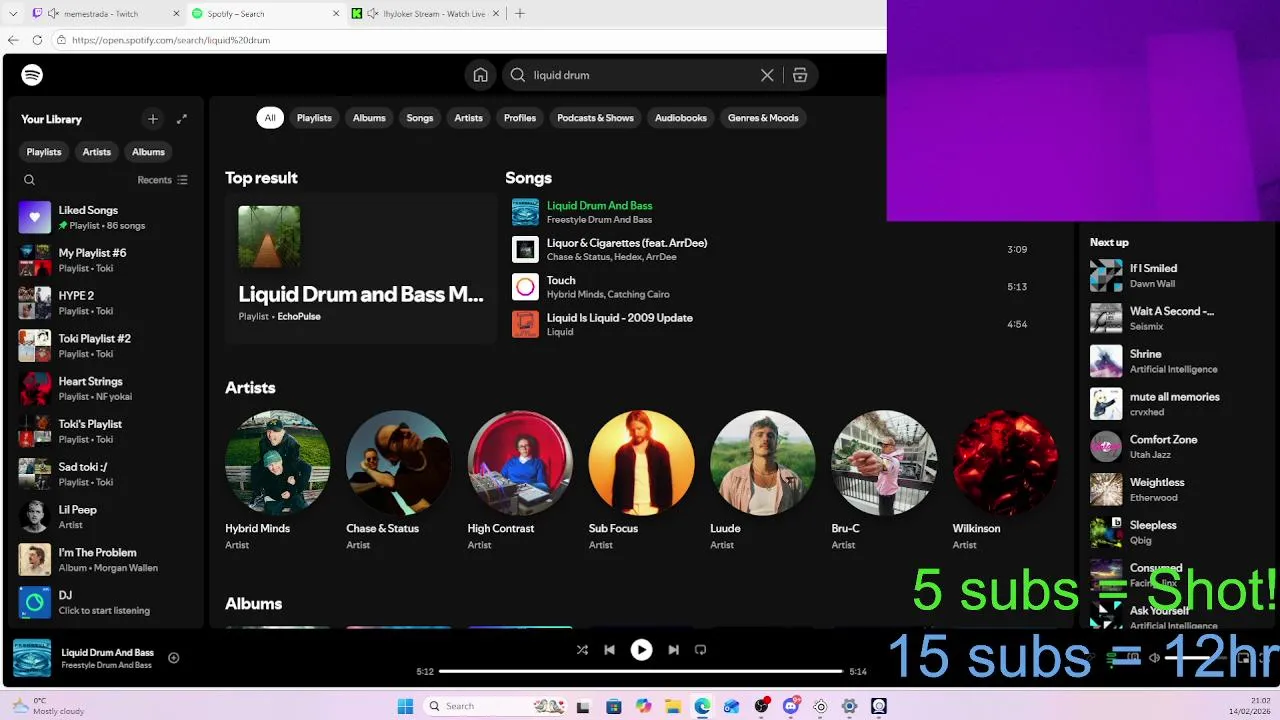Image resolution: width=1280 pixels, height=720 pixels.
Task: Open HYPE 2 playlist
Action: [108, 303]
